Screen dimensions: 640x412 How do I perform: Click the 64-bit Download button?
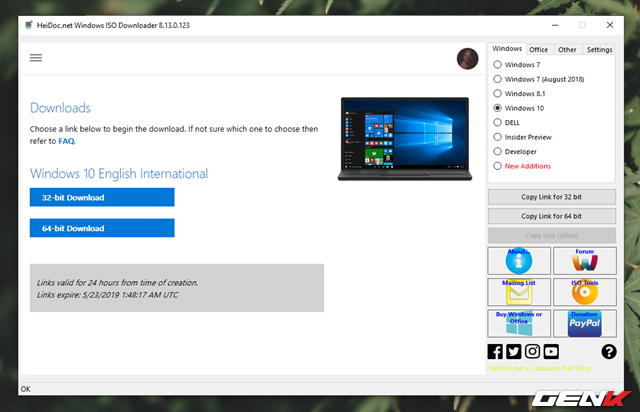tap(102, 228)
